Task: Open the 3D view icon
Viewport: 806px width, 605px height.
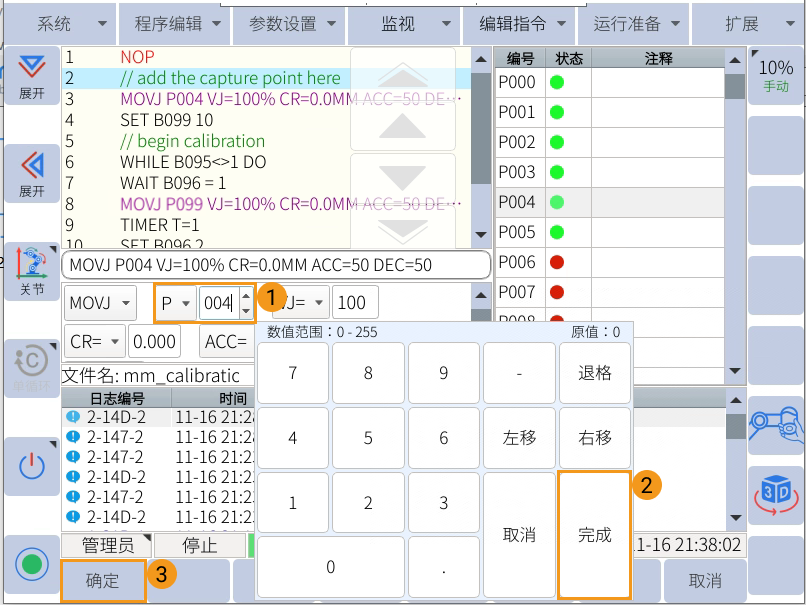Action: (776, 496)
